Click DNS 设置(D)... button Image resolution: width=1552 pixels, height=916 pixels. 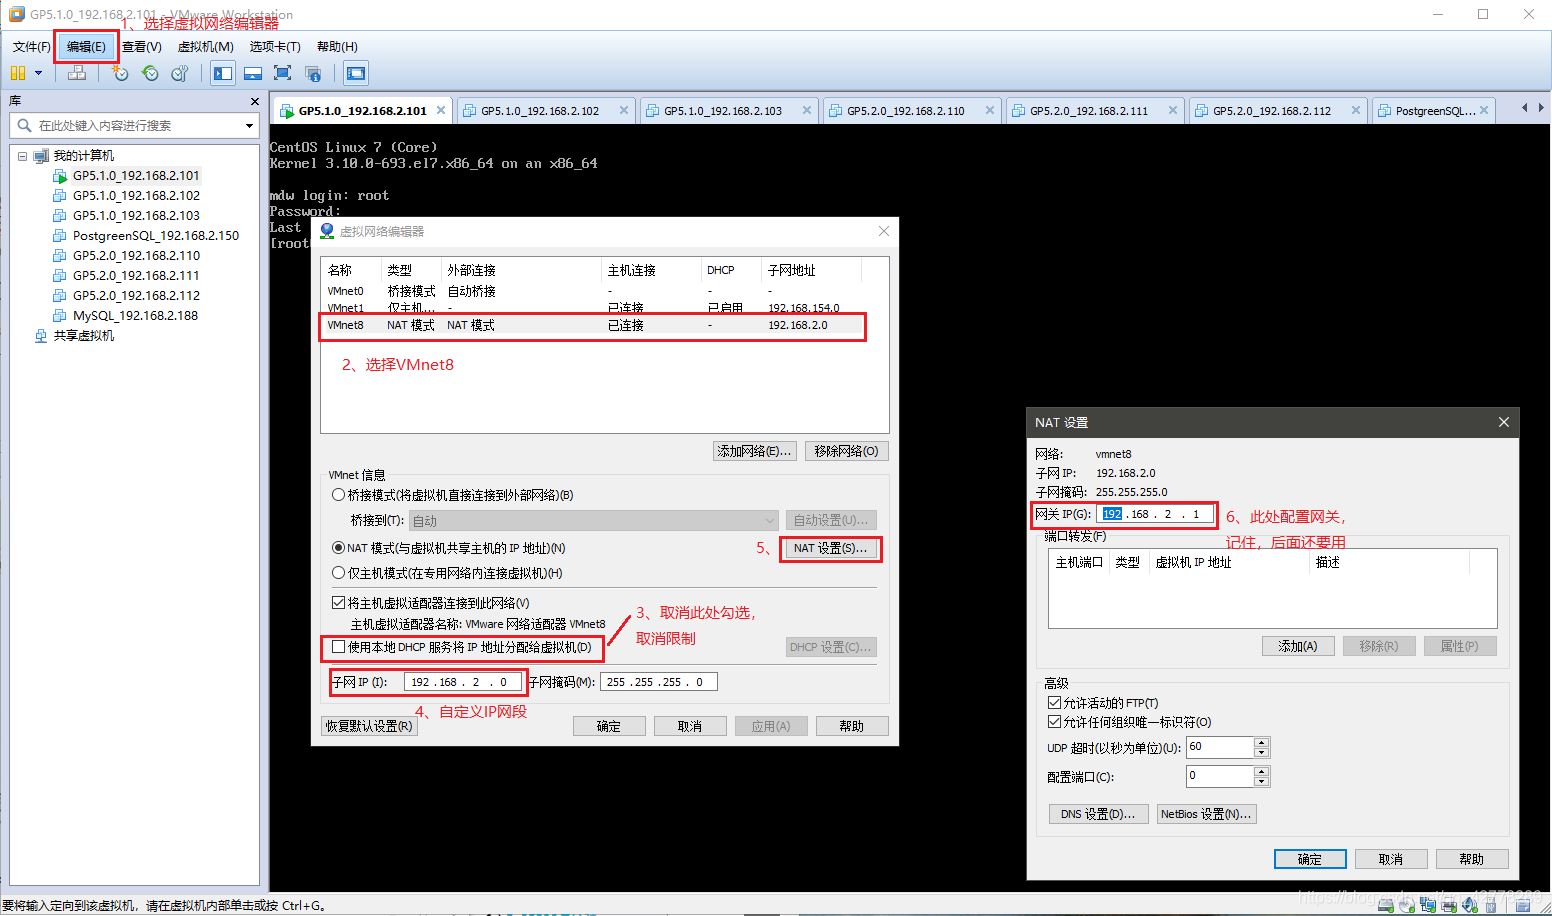(x=1098, y=814)
